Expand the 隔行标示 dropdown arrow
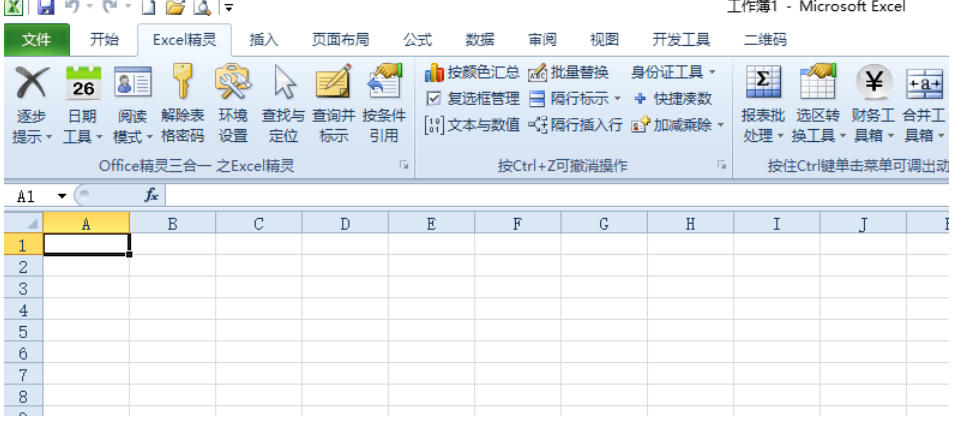Screen dimensions: 953x422 pyautogui.click(x=618, y=99)
